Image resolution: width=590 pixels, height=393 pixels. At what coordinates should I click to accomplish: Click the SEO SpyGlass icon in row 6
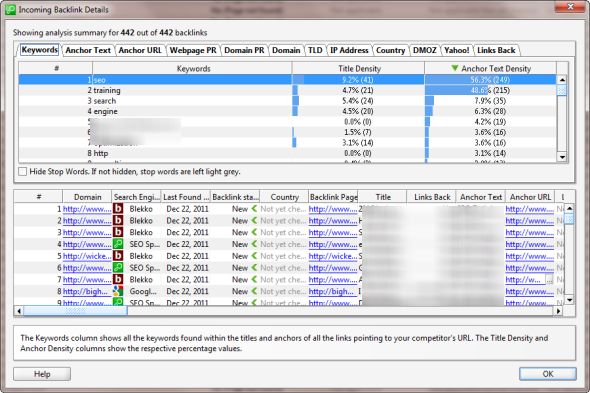click(118, 268)
